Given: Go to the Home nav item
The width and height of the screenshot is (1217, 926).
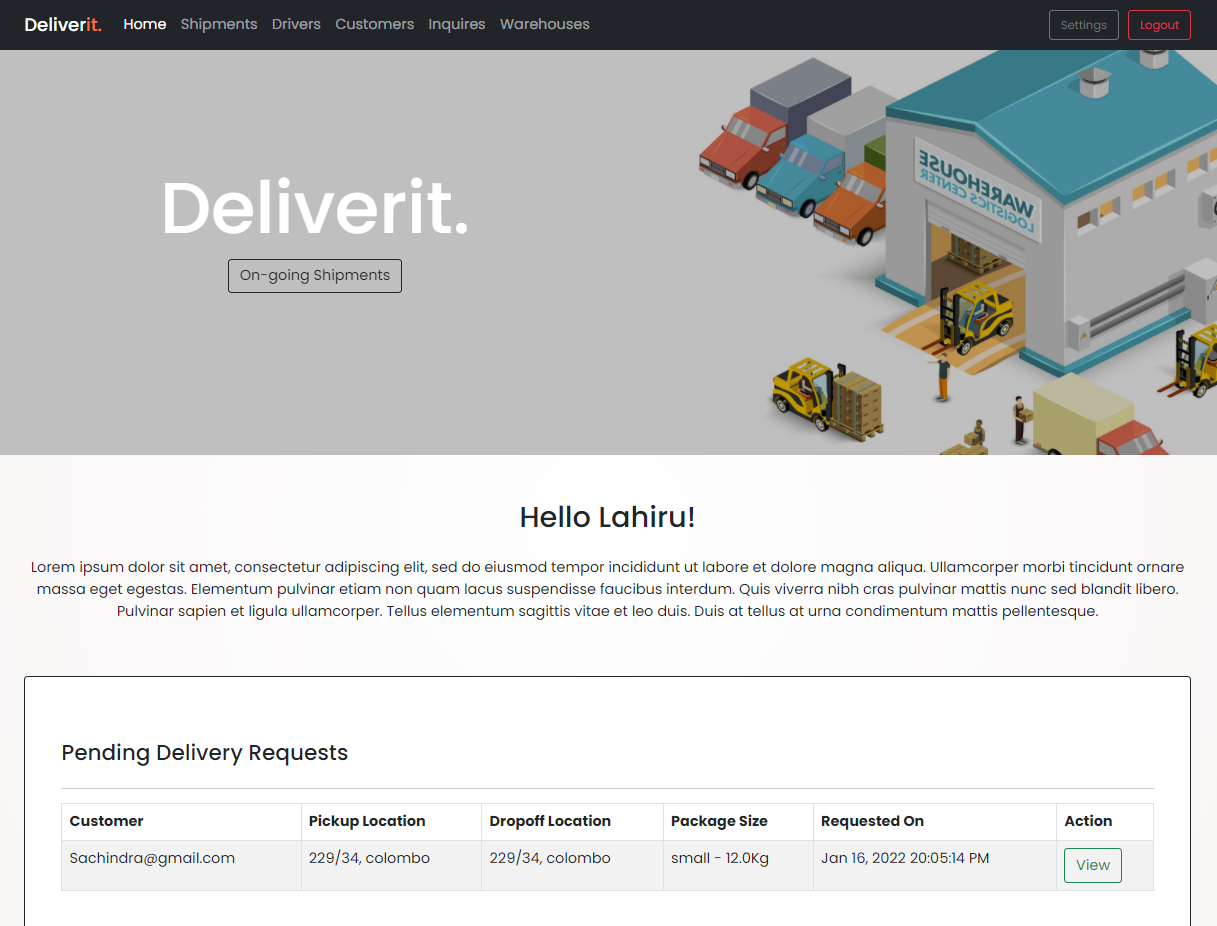Looking at the screenshot, I should coord(145,24).
